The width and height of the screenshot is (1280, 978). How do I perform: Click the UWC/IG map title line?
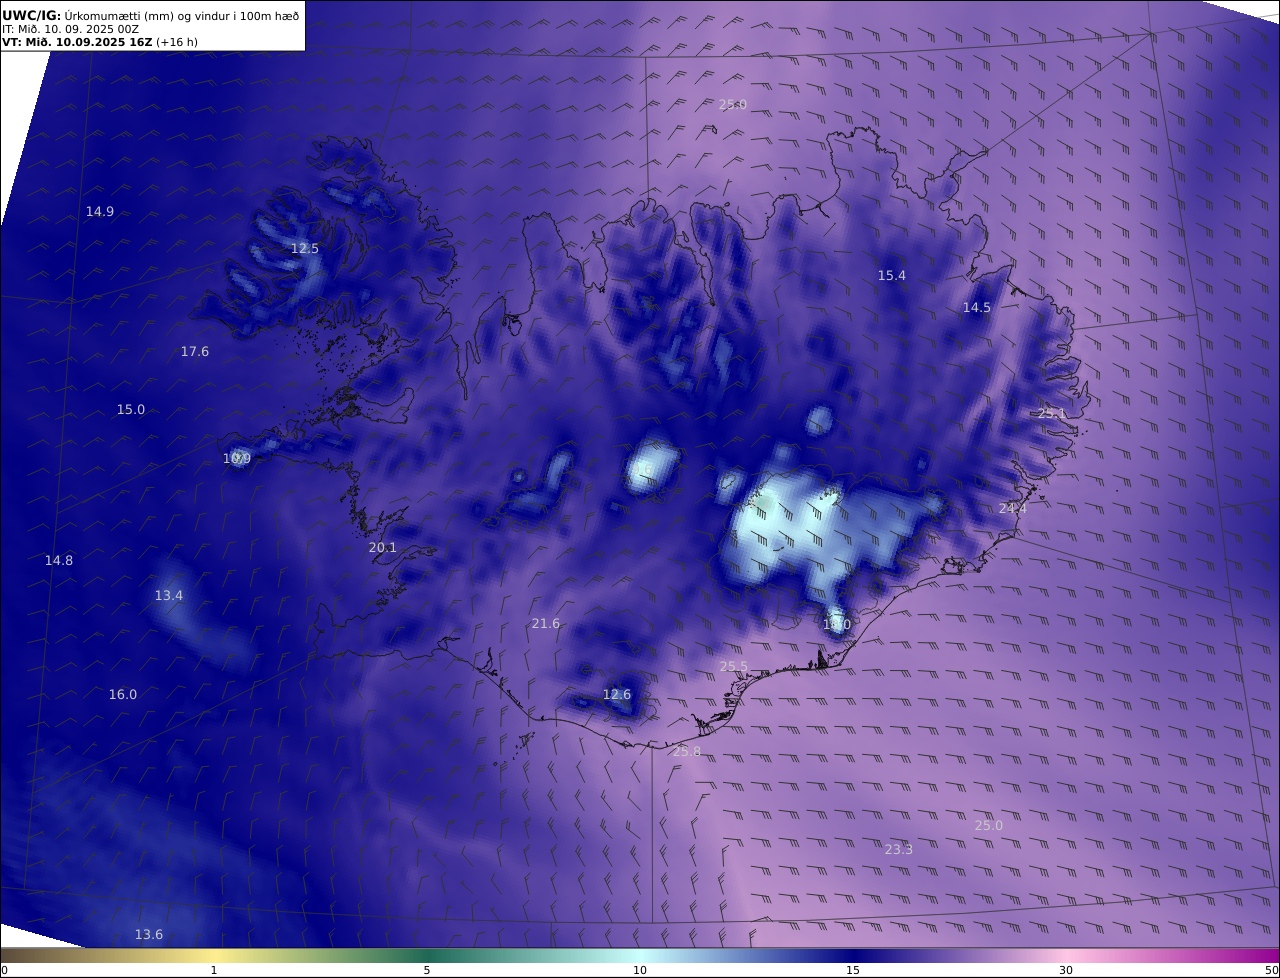(x=150, y=16)
